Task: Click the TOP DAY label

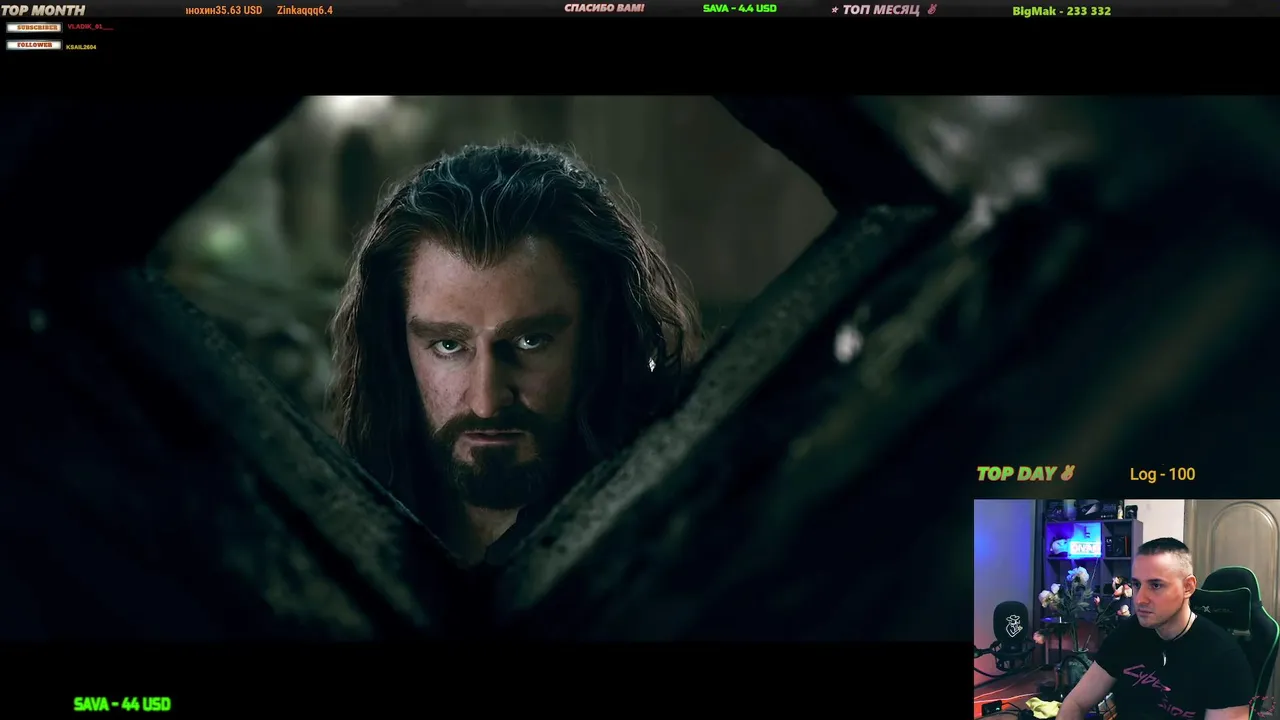Action: (1017, 474)
